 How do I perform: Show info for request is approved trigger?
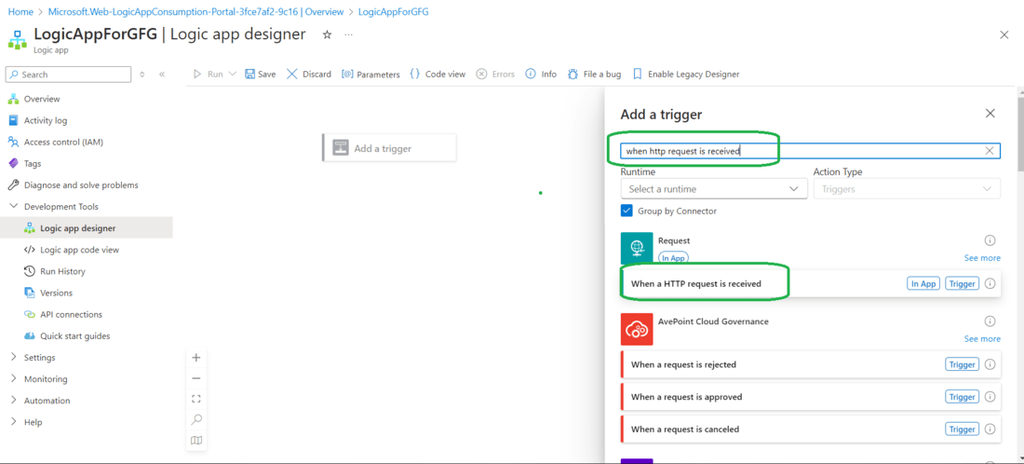[989, 397]
